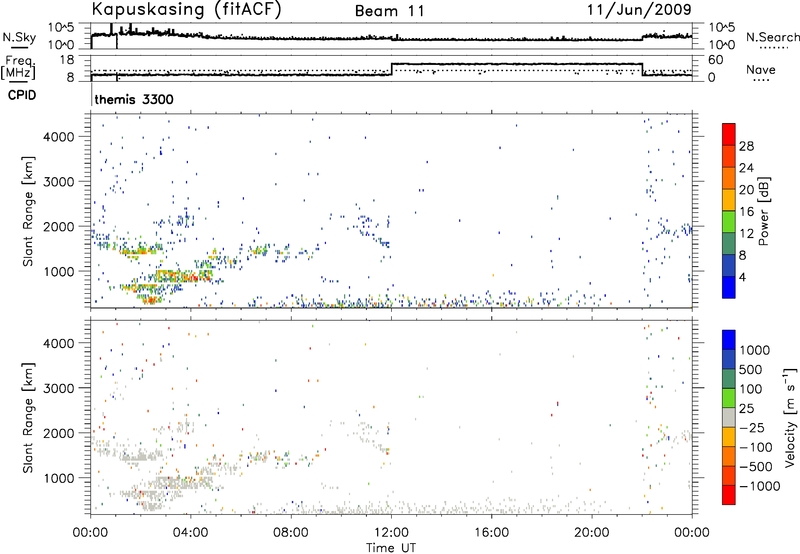The height and width of the screenshot is (554, 800).
Task: Click the "60" tick on the Nave axis
Action: click(x=716, y=60)
